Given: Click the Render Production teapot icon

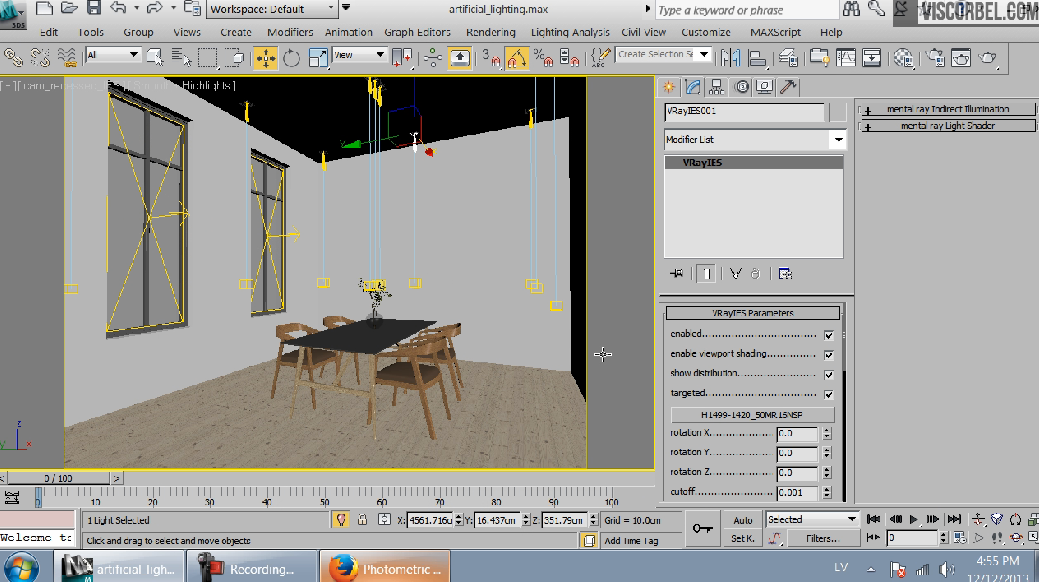Looking at the screenshot, I should point(987,58).
